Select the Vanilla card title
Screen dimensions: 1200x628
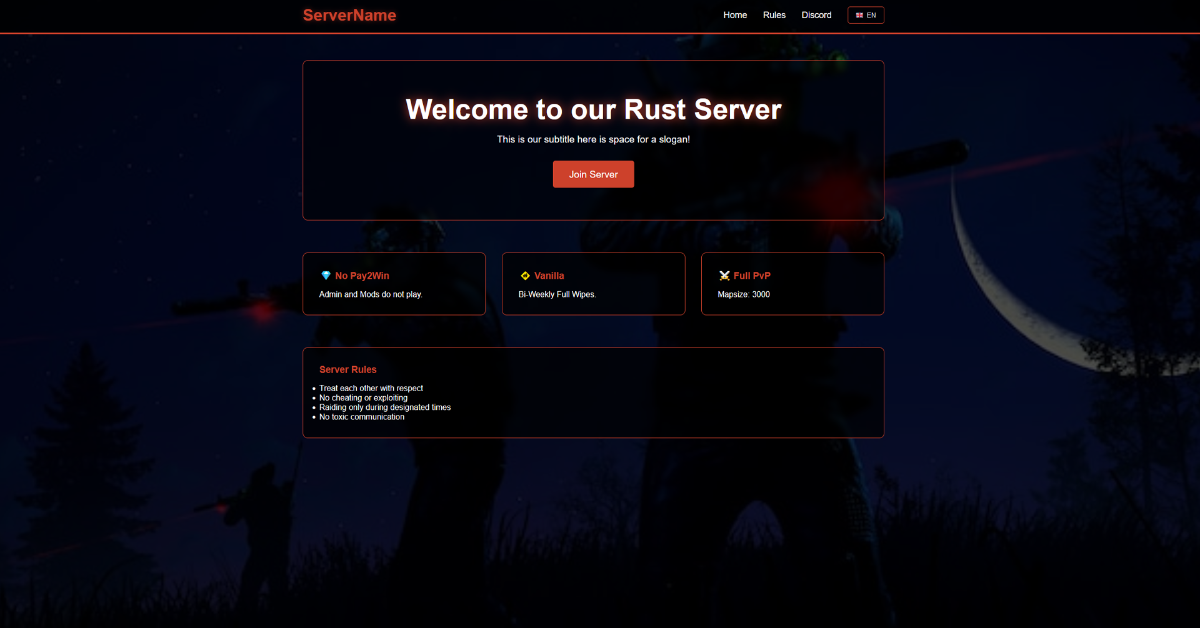[549, 275]
